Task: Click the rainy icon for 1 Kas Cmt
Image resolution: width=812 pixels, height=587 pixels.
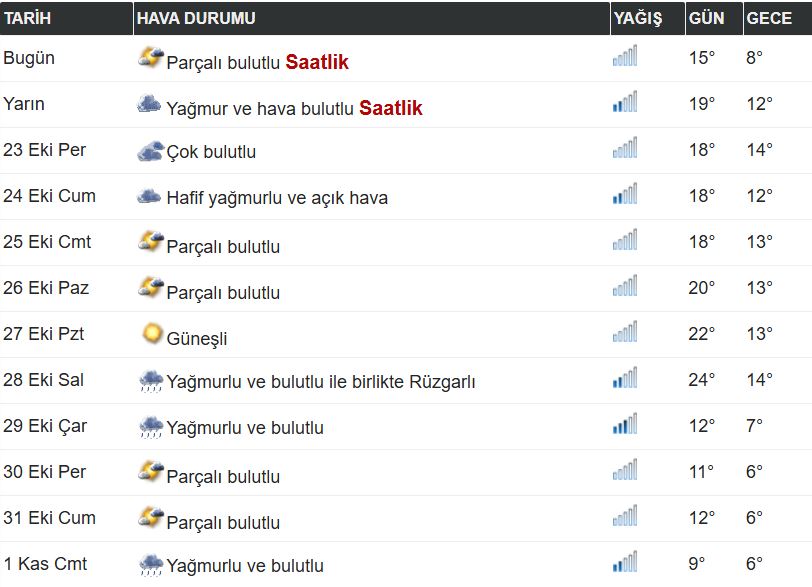Action: click(151, 565)
